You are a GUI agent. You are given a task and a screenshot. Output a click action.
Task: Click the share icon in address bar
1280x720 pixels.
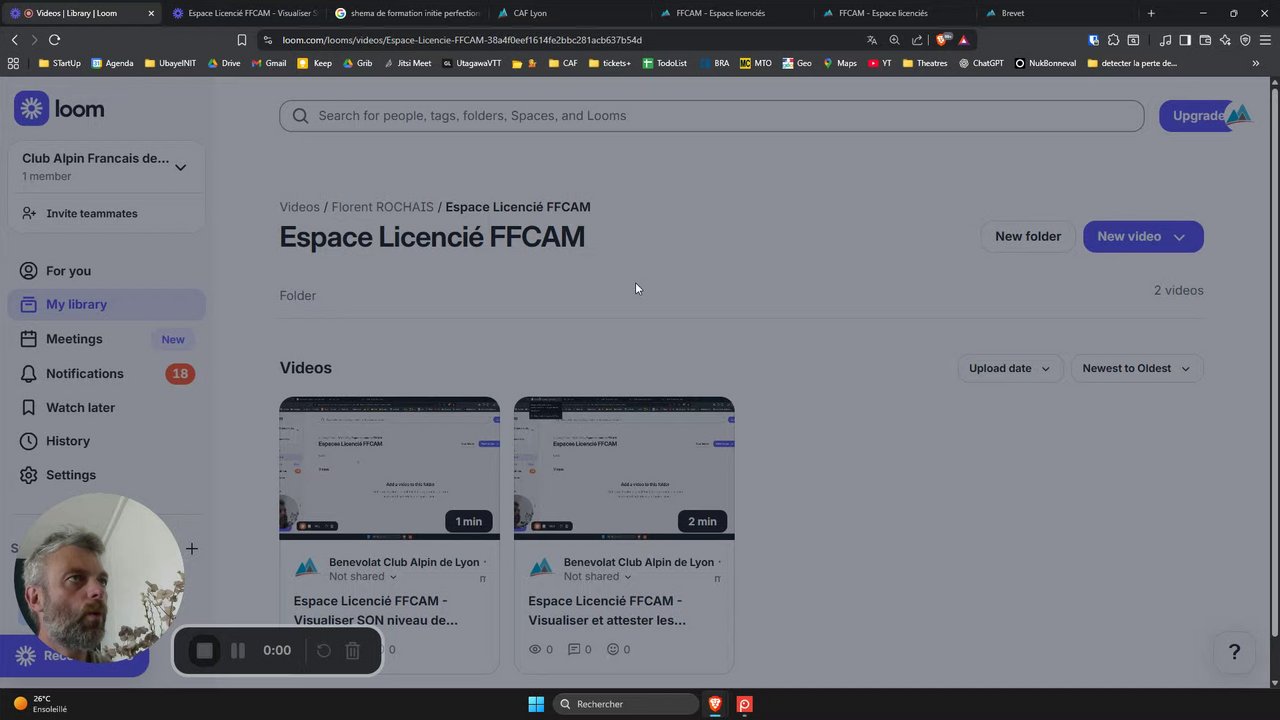[917, 40]
